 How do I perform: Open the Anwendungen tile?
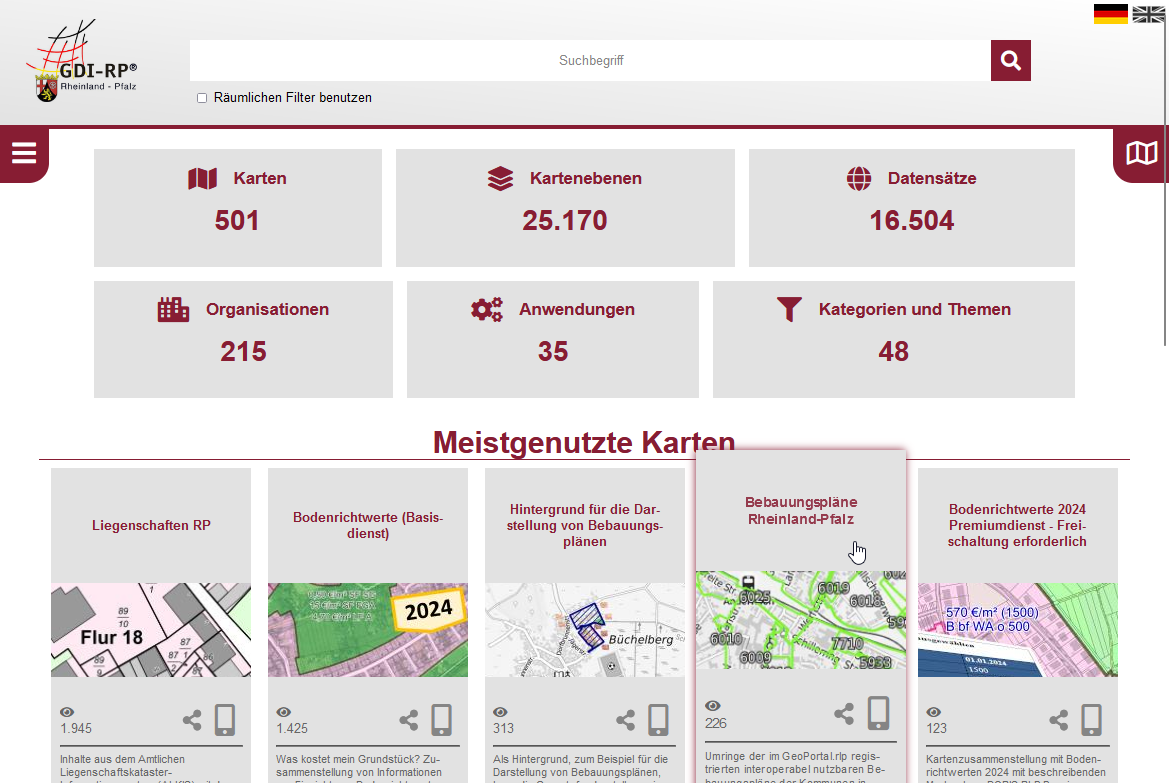tap(552, 339)
